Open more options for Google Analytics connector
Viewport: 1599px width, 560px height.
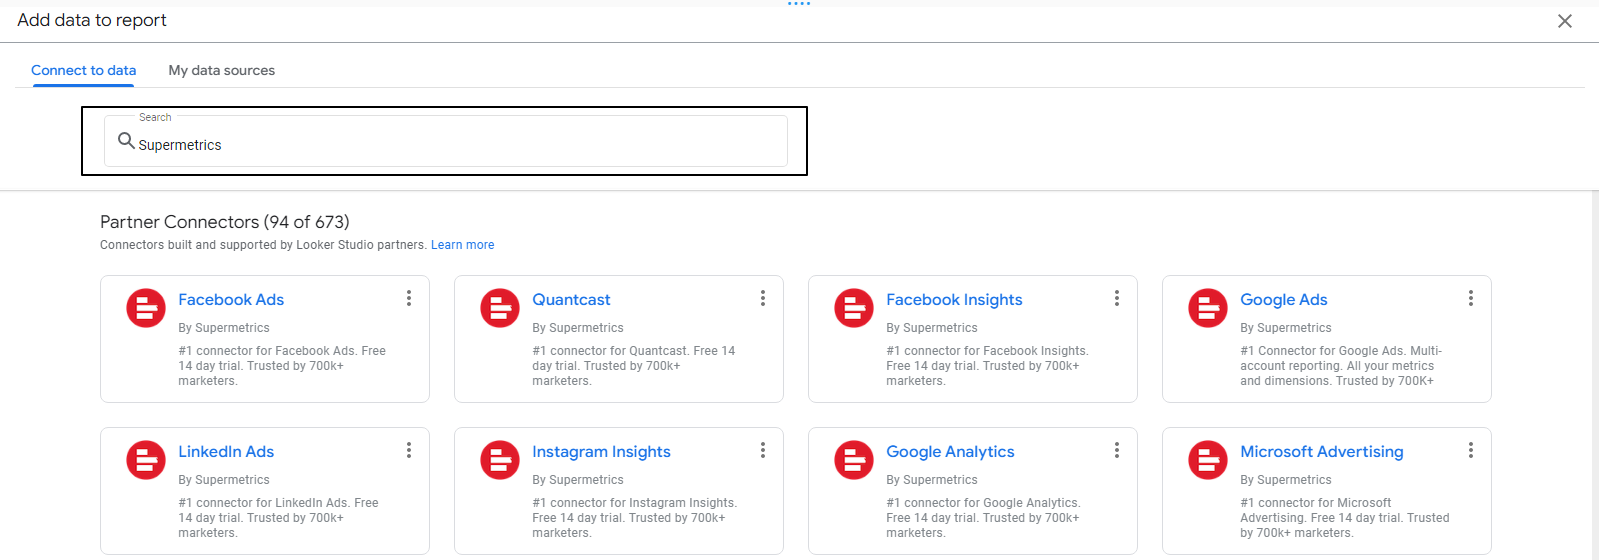pyautogui.click(x=1117, y=450)
